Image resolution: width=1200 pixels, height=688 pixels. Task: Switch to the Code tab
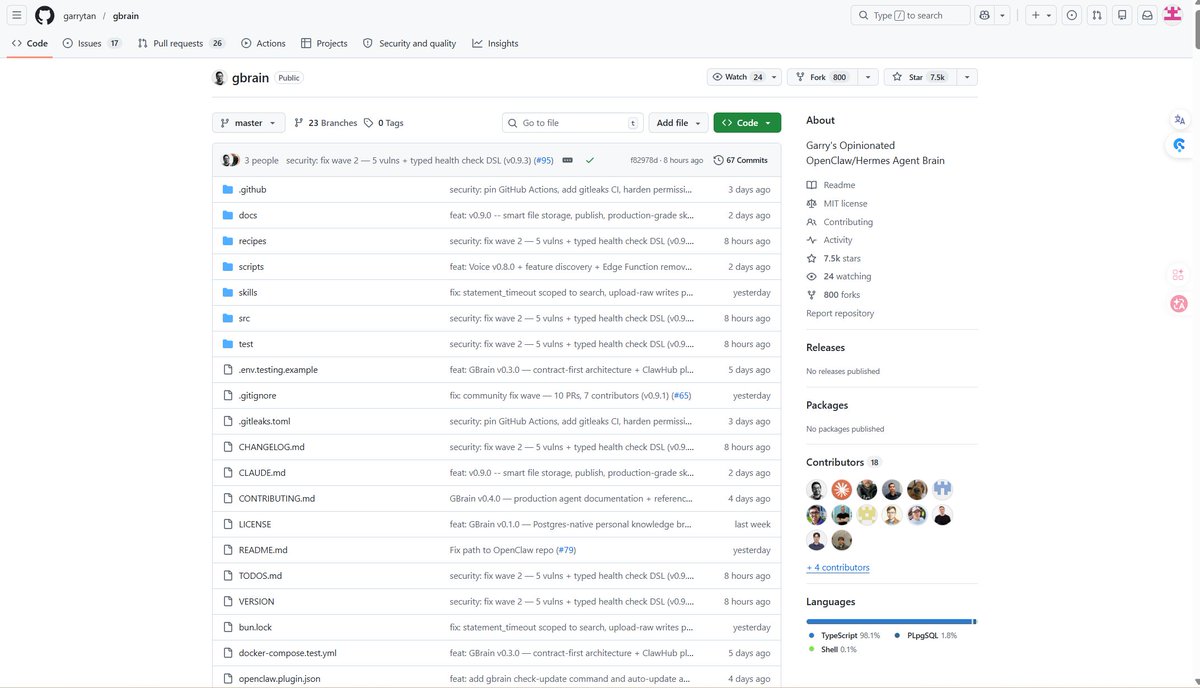pos(30,44)
